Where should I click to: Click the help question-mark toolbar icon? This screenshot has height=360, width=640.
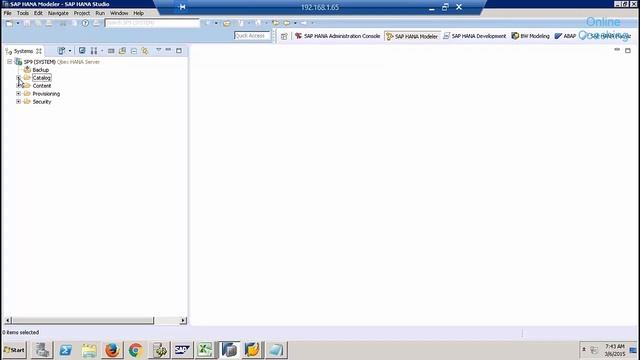(85, 23)
